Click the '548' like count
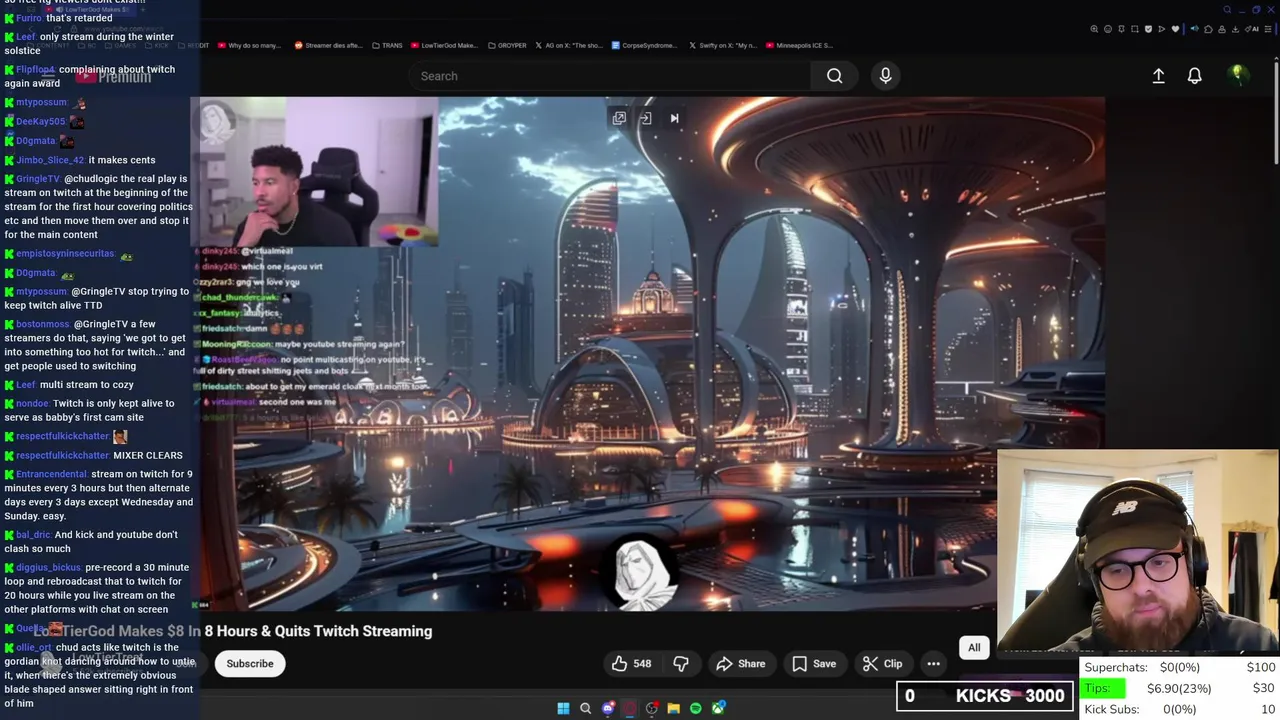Screen dimensions: 1280x720 642,663
